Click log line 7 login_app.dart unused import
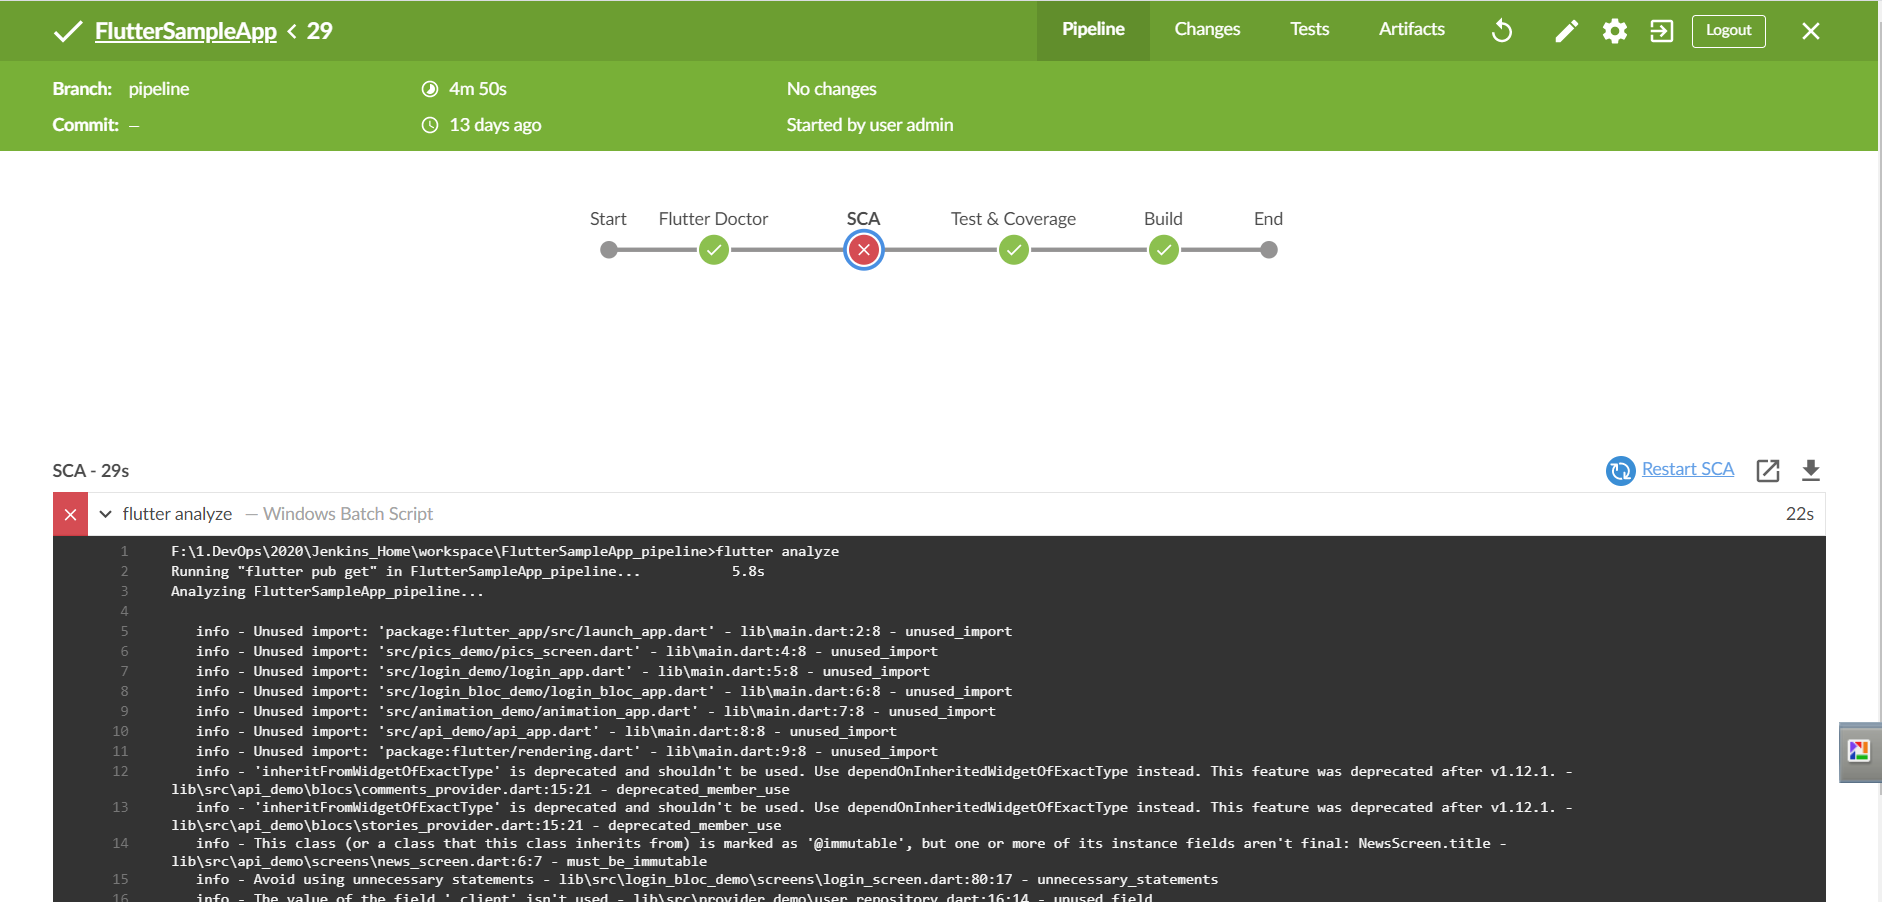Viewport: 1882px width, 902px height. tap(563, 671)
